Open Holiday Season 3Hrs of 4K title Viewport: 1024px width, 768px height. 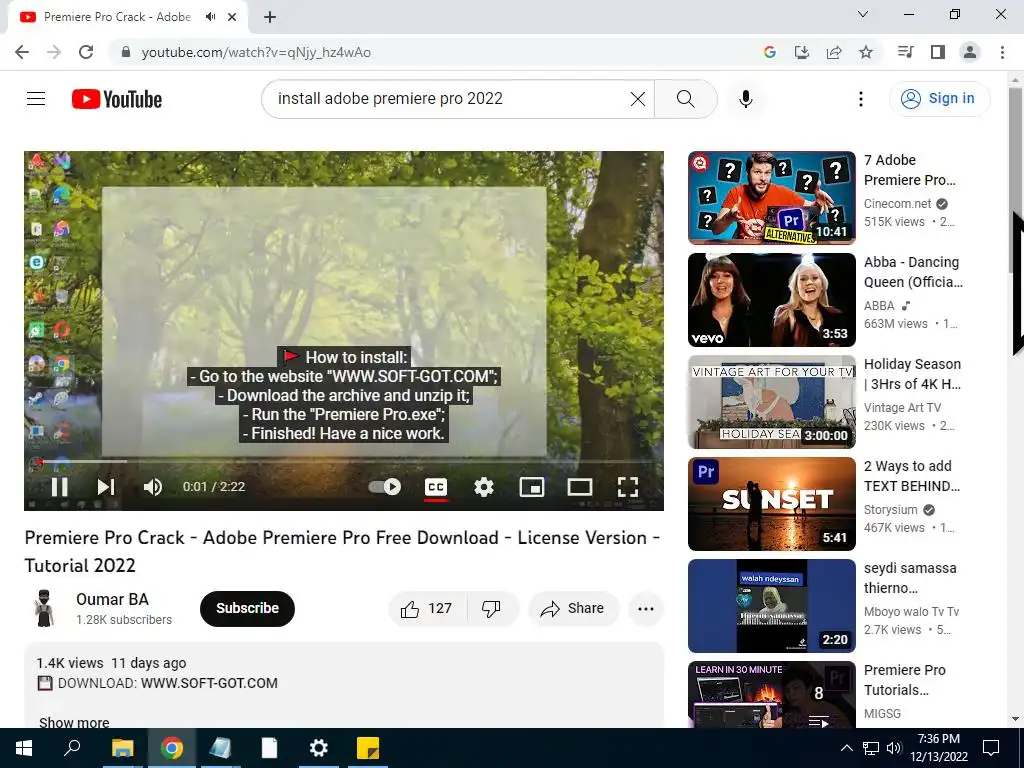tap(912, 374)
